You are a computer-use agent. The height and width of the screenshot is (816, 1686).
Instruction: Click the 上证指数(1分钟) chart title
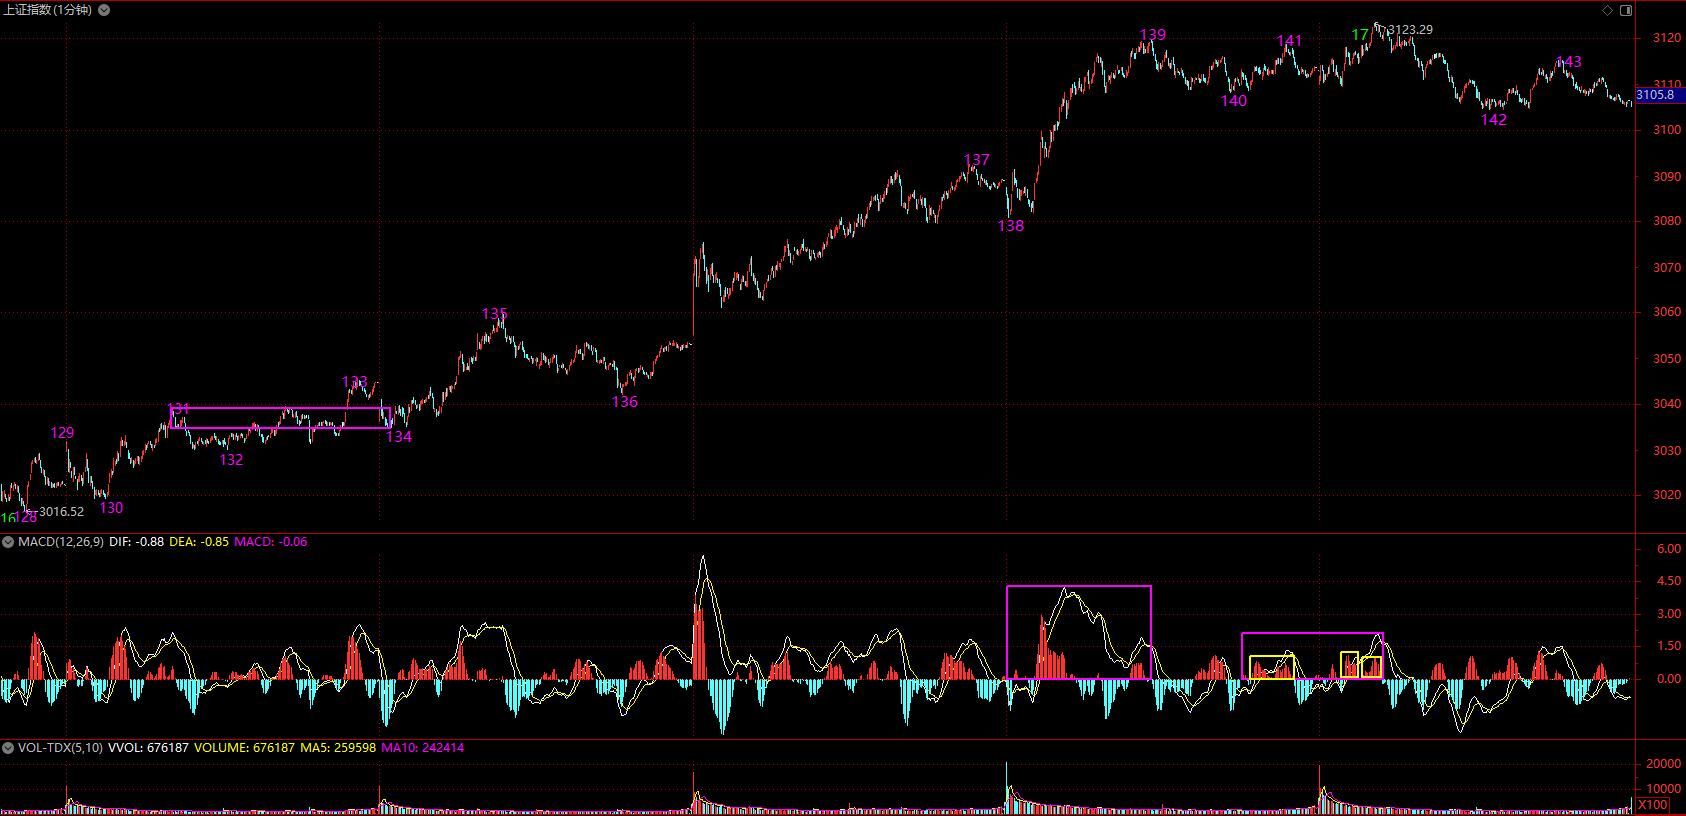point(46,10)
